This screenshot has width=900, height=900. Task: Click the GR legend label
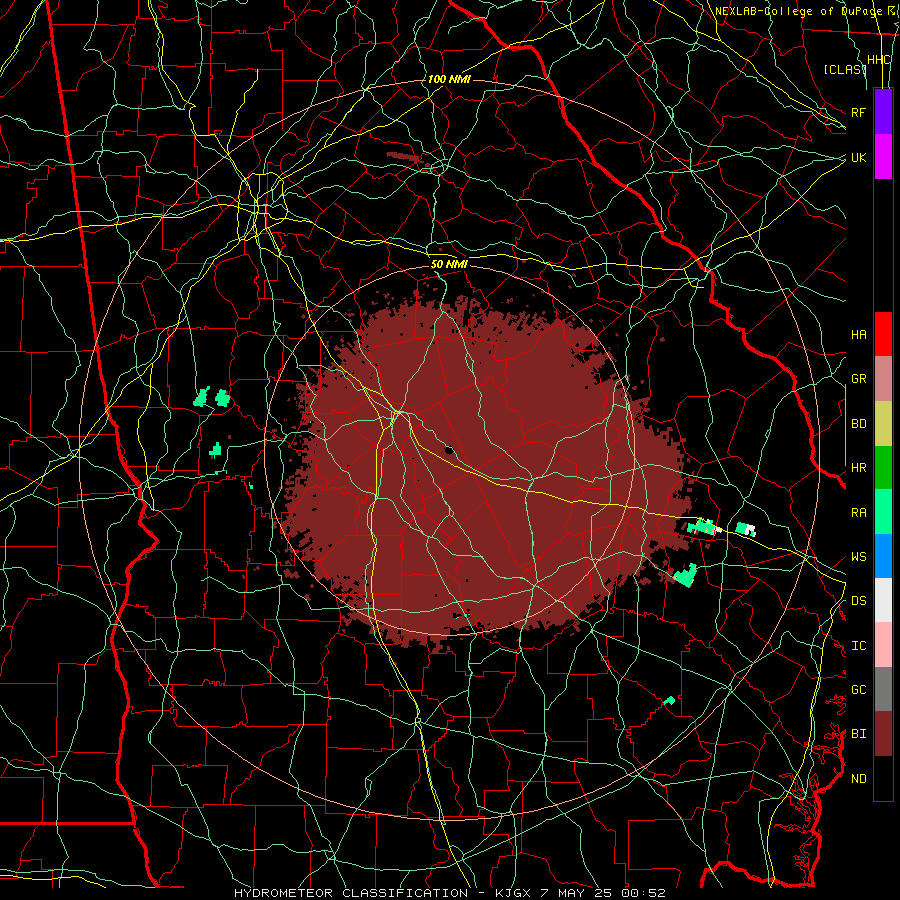tap(858, 379)
